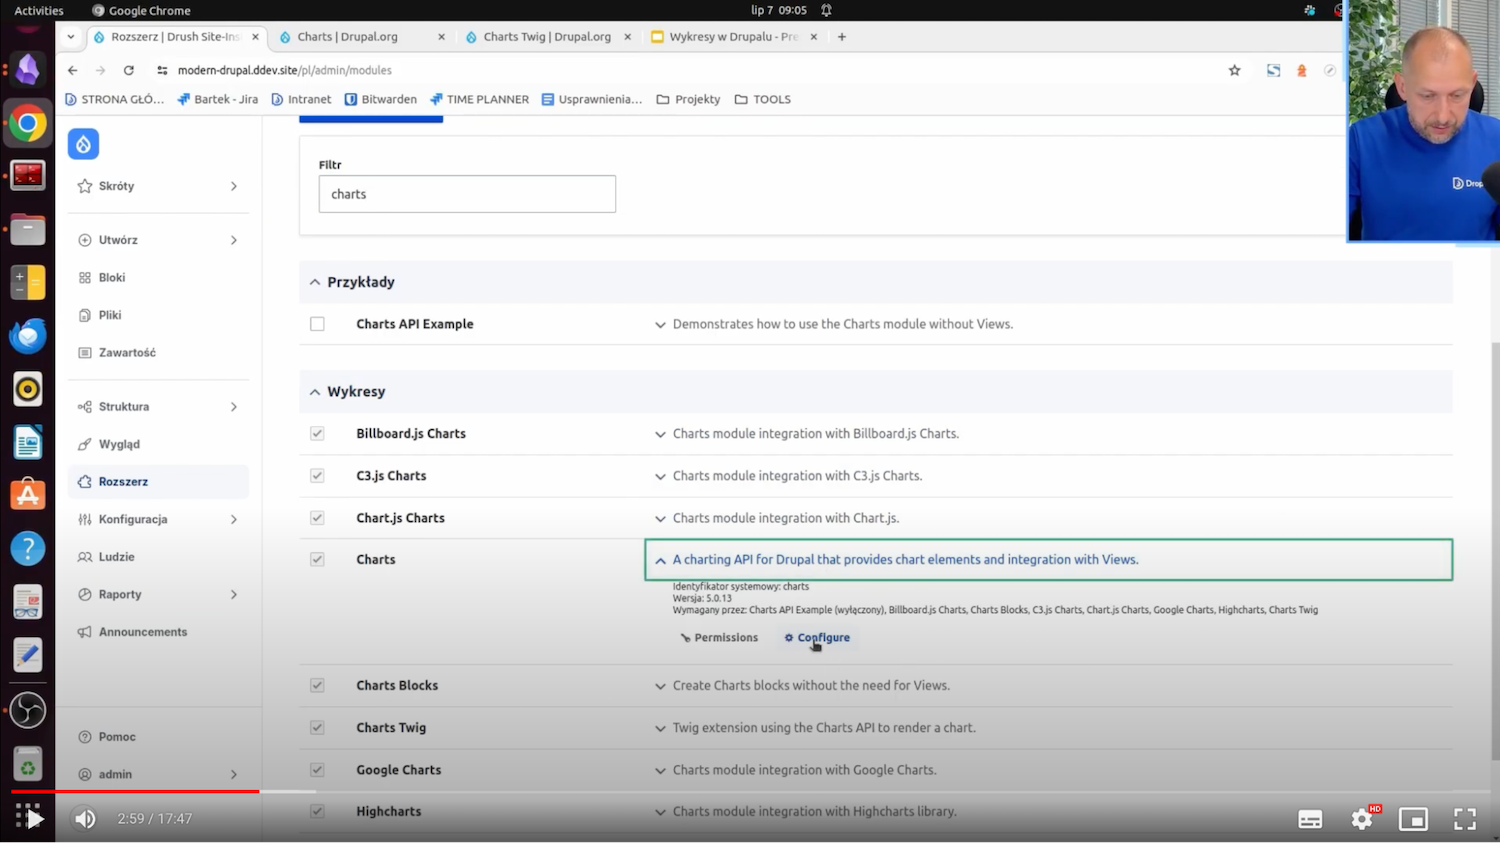Enable the Charts API Example checkbox
This screenshot has height=843, width=1500.
click(317, 324)
